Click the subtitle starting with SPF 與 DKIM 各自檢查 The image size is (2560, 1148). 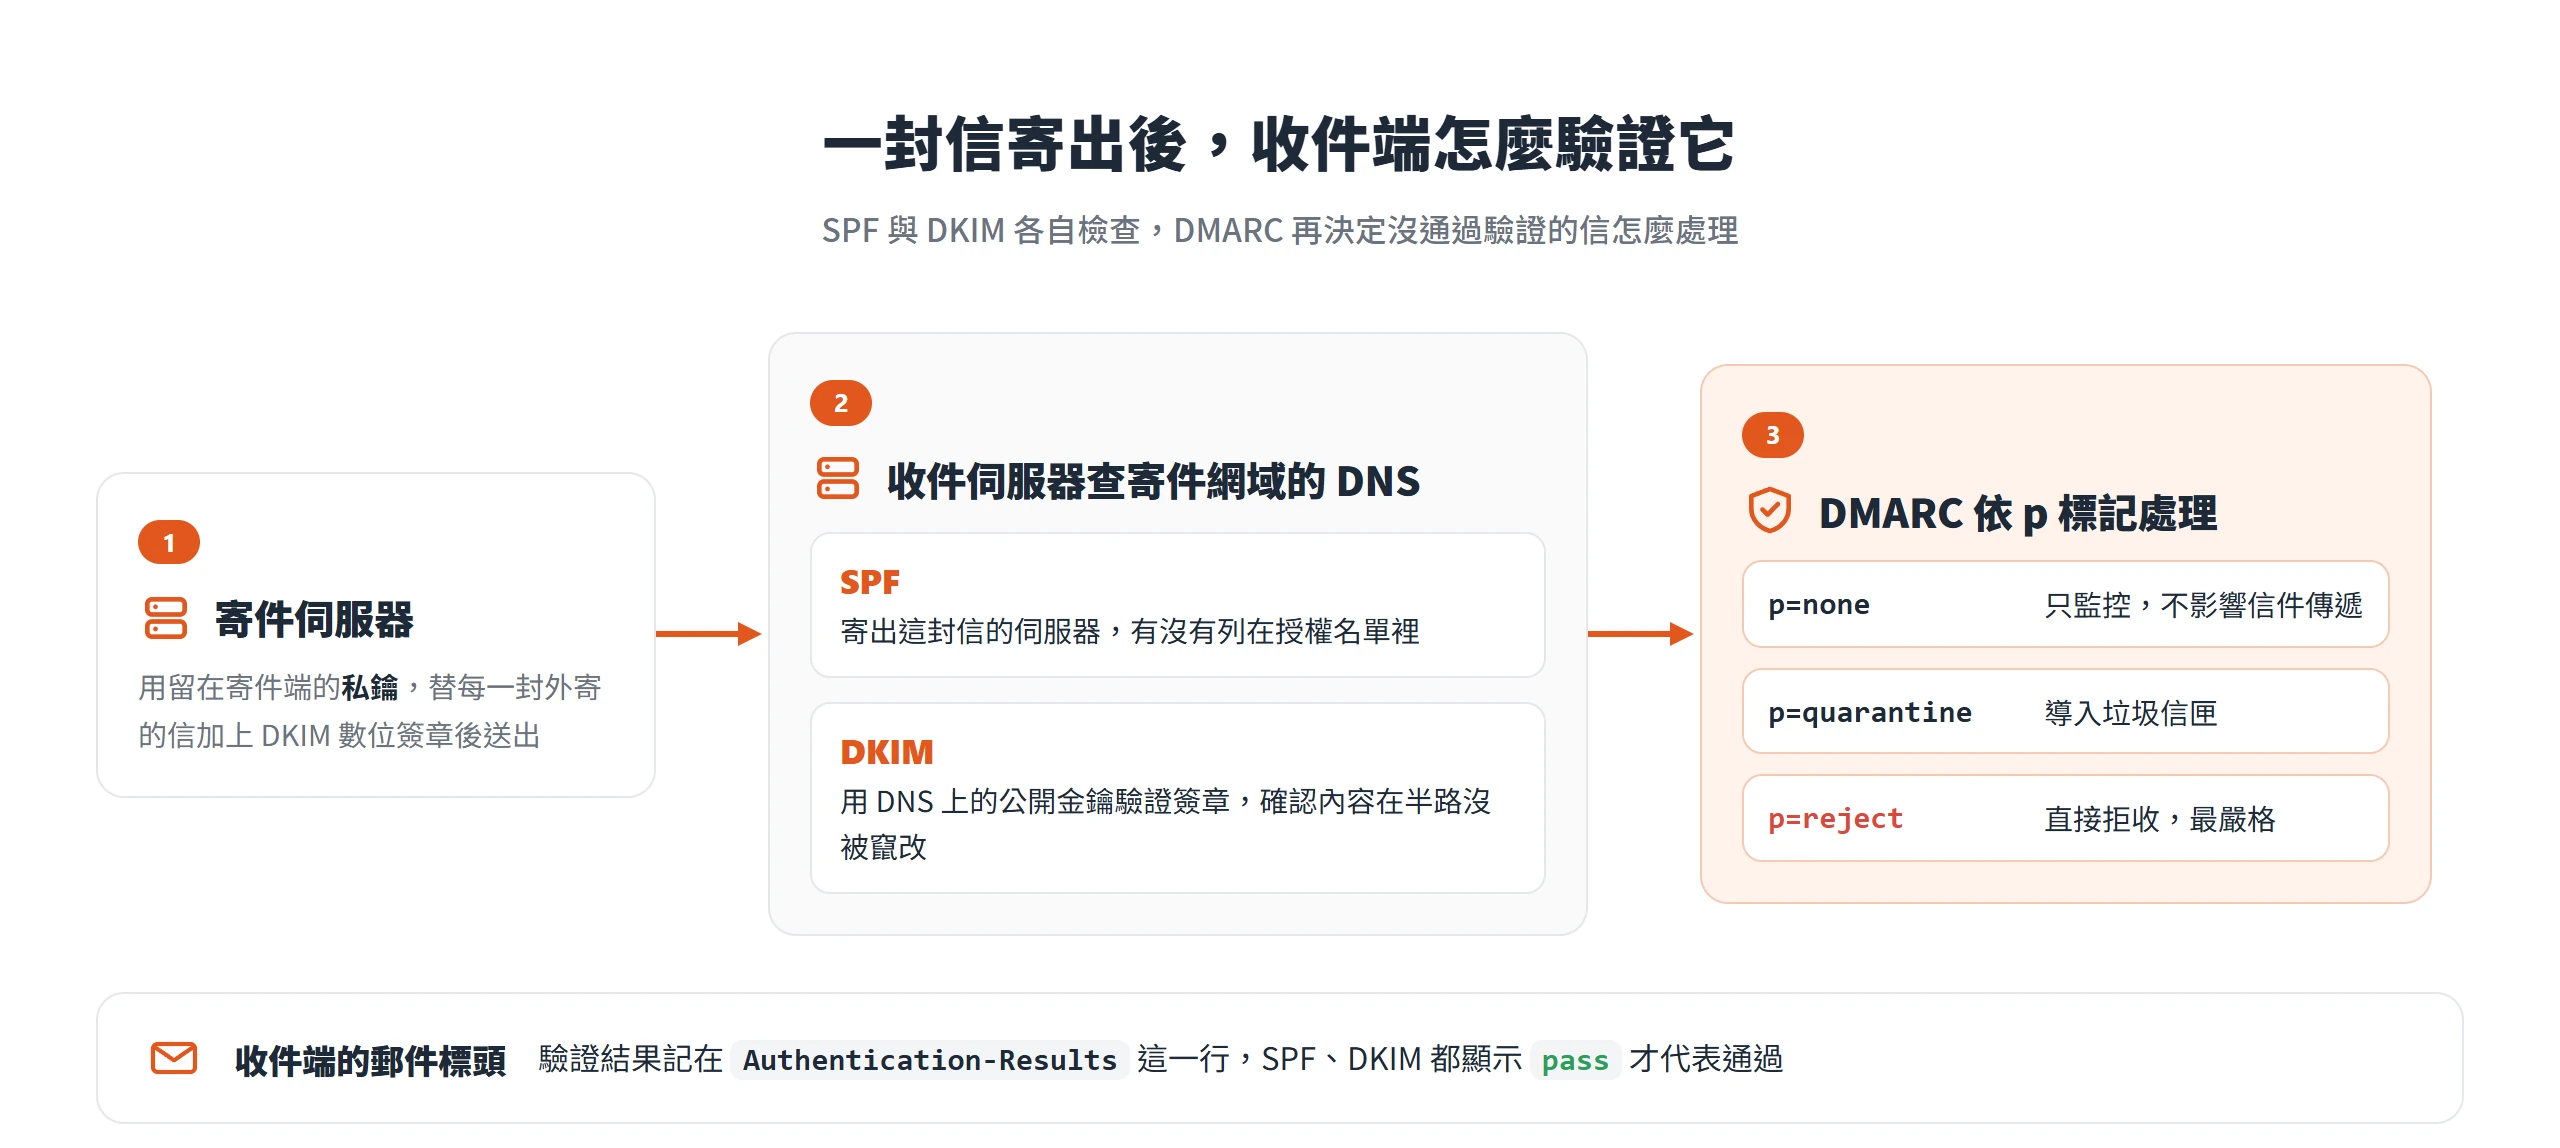point(1280,231)
